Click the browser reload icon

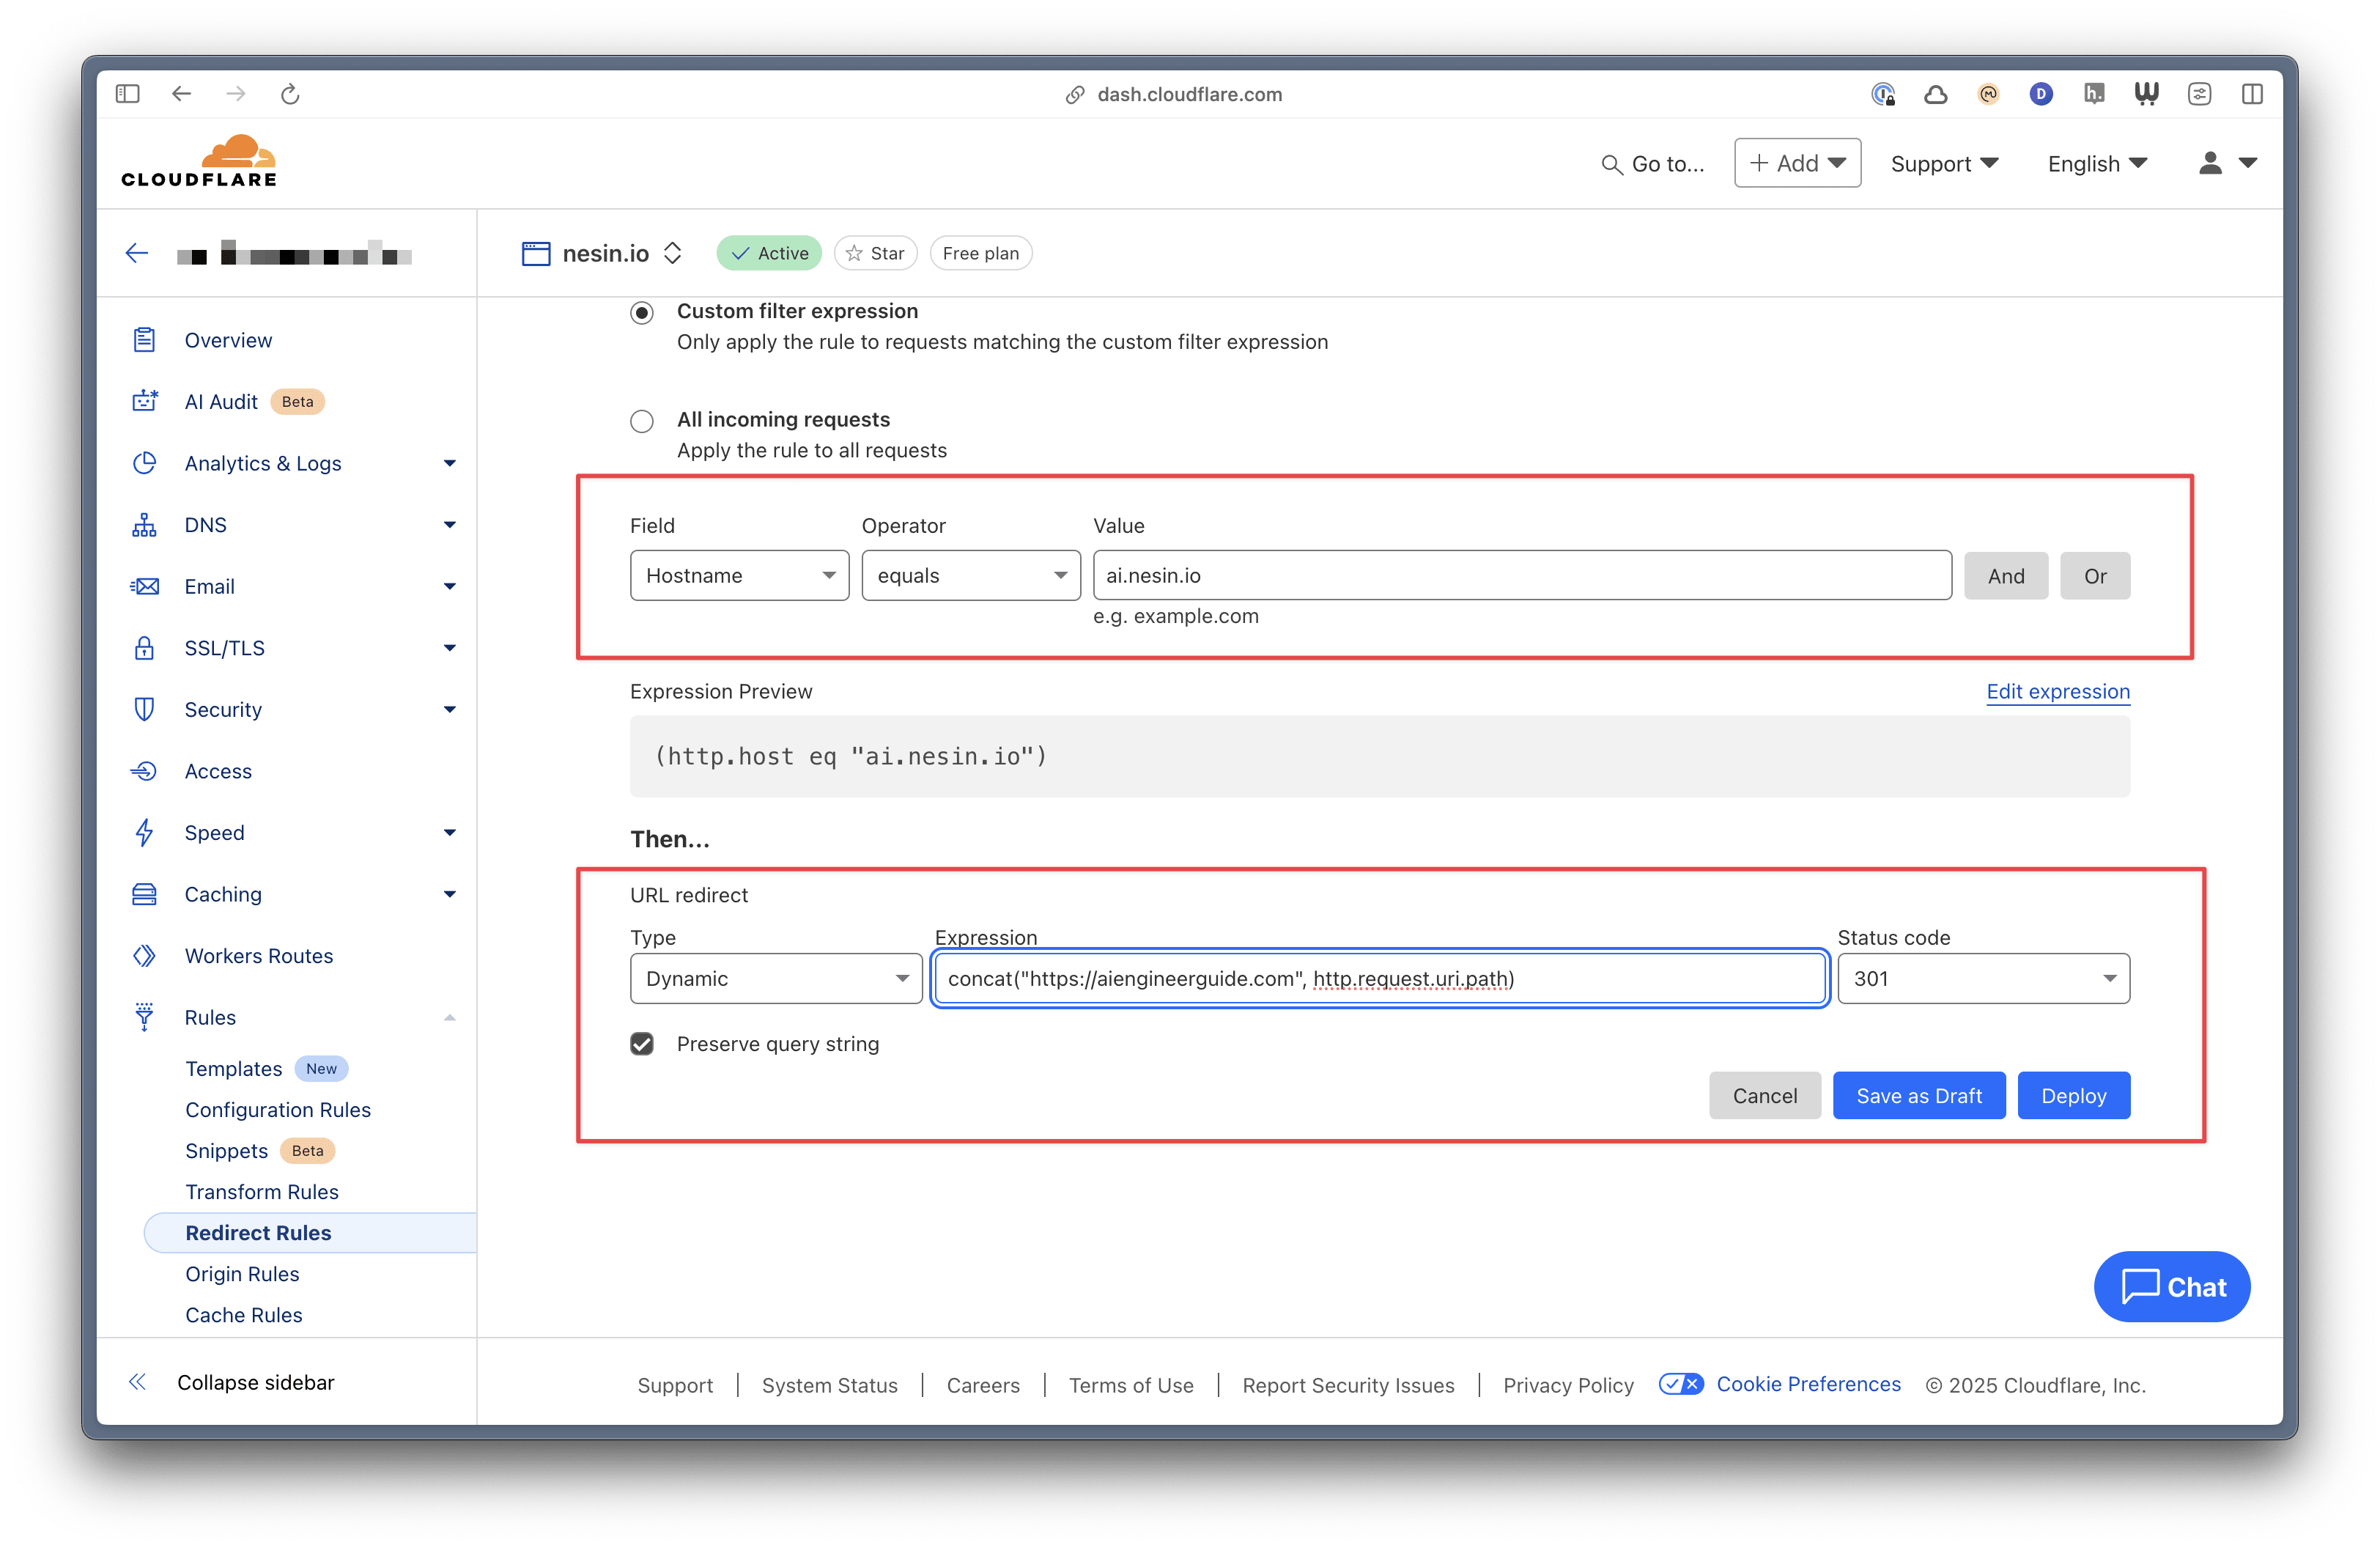pos(290,94)
